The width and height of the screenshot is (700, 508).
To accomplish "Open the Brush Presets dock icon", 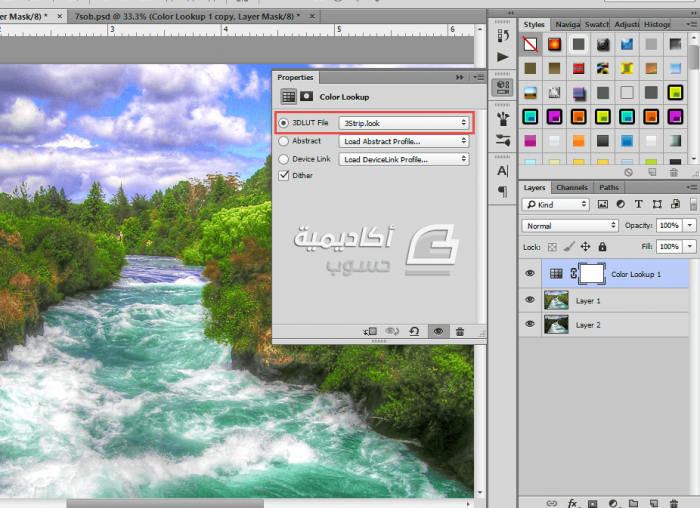I will 503,140.
